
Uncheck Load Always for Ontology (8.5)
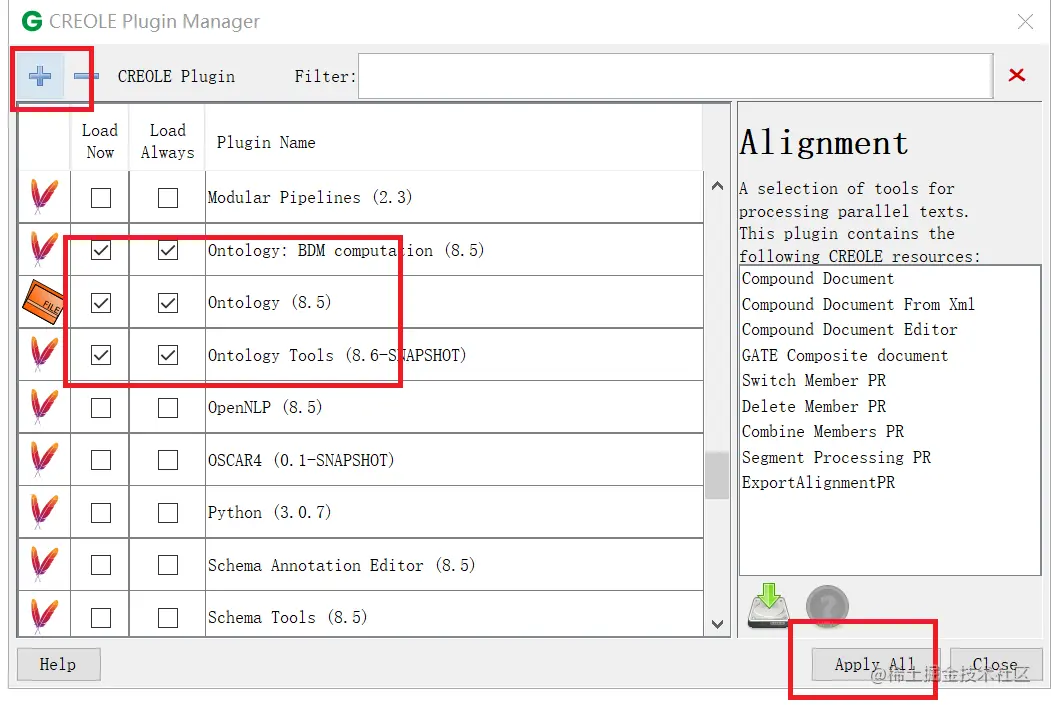point(168,303)
